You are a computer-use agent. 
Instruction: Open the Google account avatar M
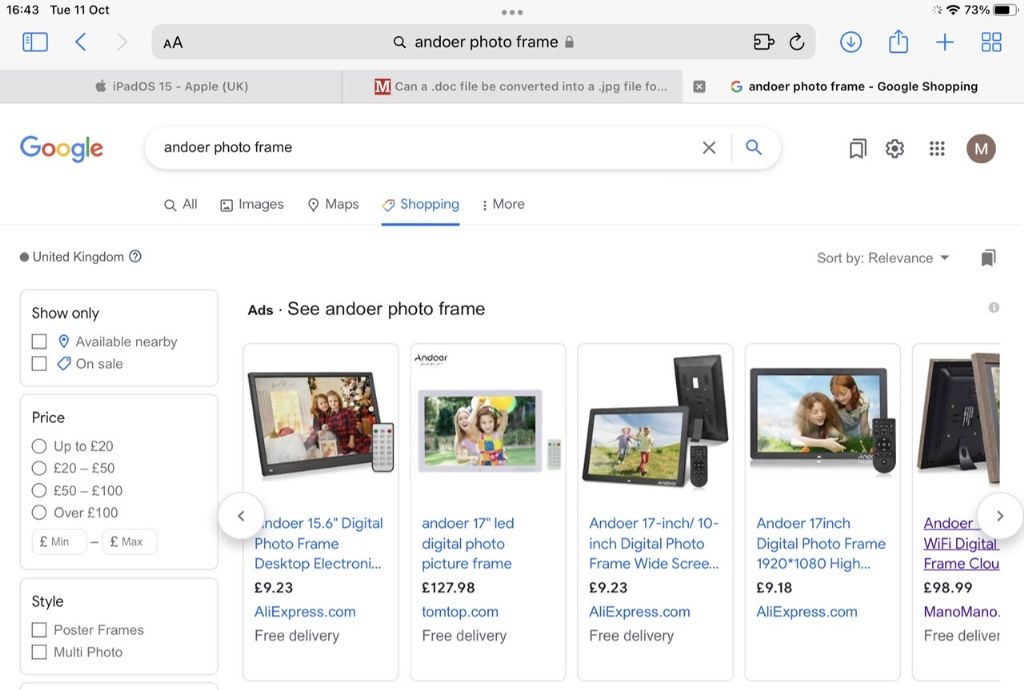click(981, 149)
